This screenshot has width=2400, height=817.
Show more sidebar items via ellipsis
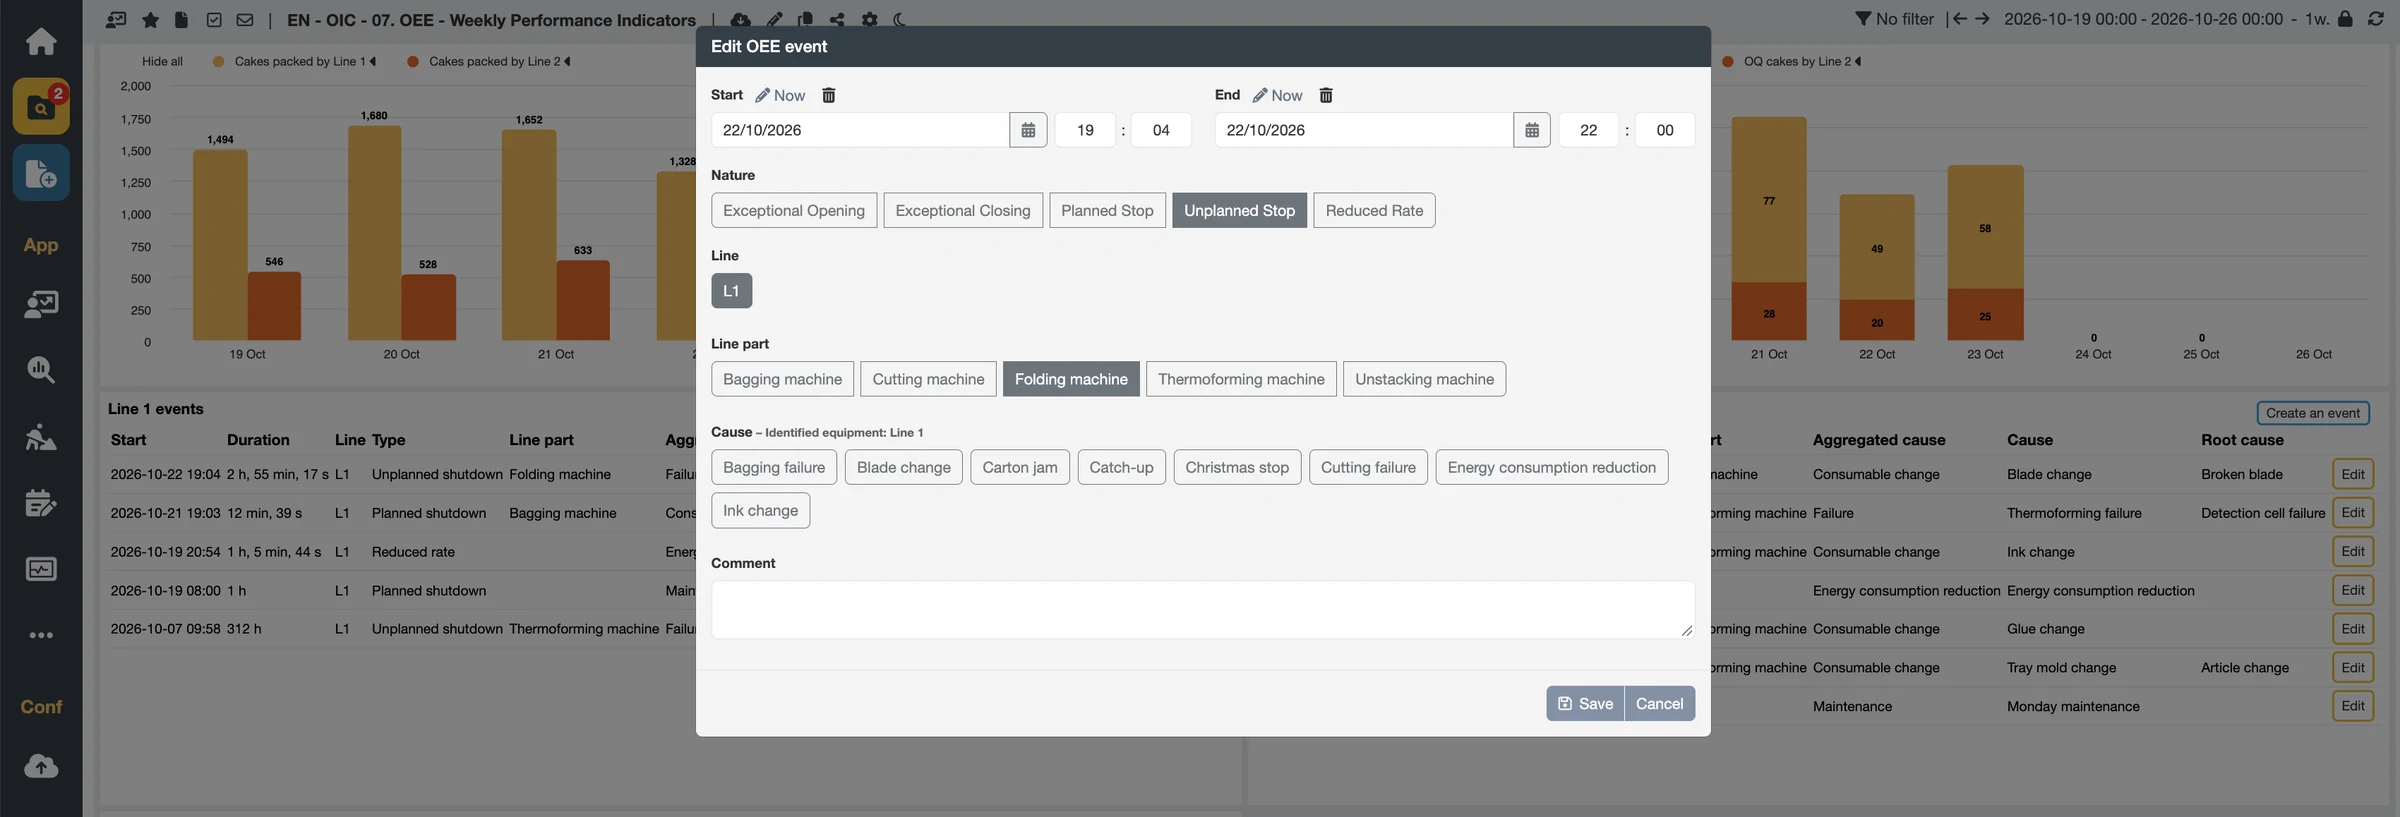[x=41, y=635]
